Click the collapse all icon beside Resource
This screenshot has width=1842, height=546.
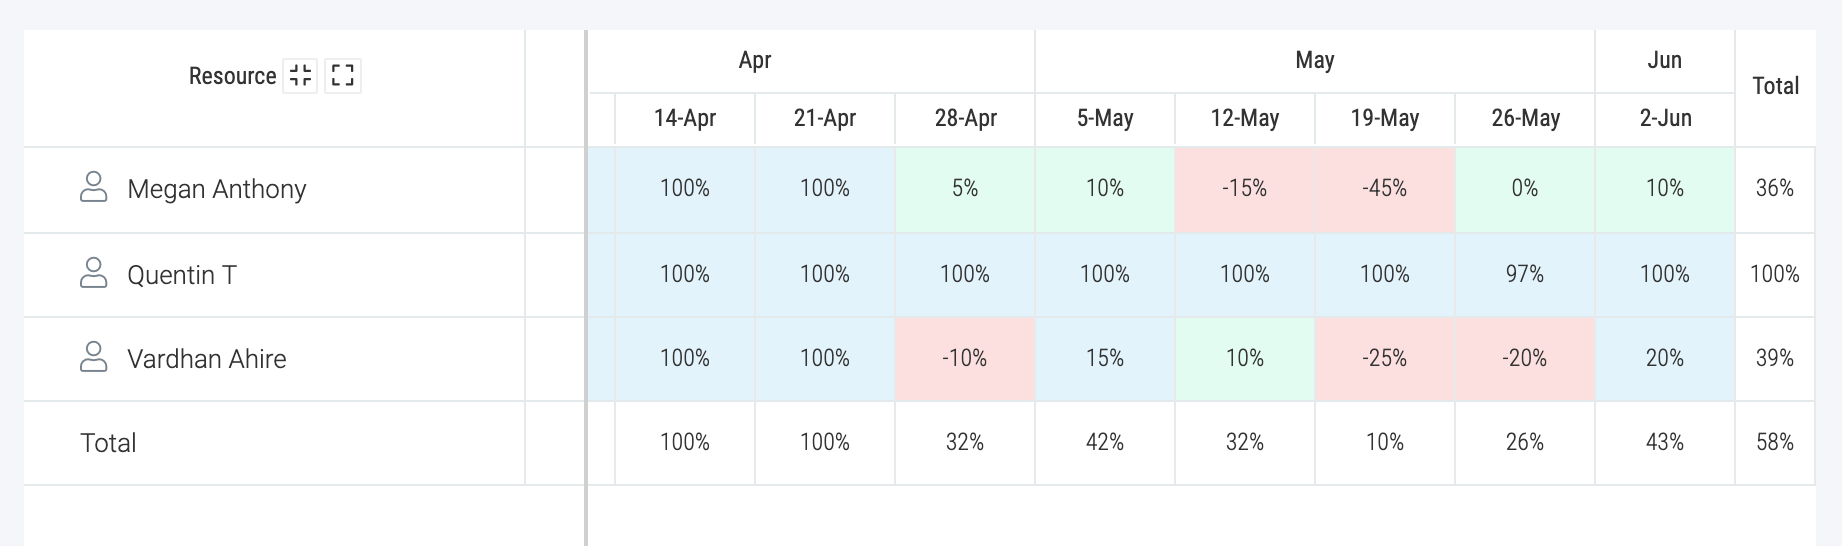[300, 76]
